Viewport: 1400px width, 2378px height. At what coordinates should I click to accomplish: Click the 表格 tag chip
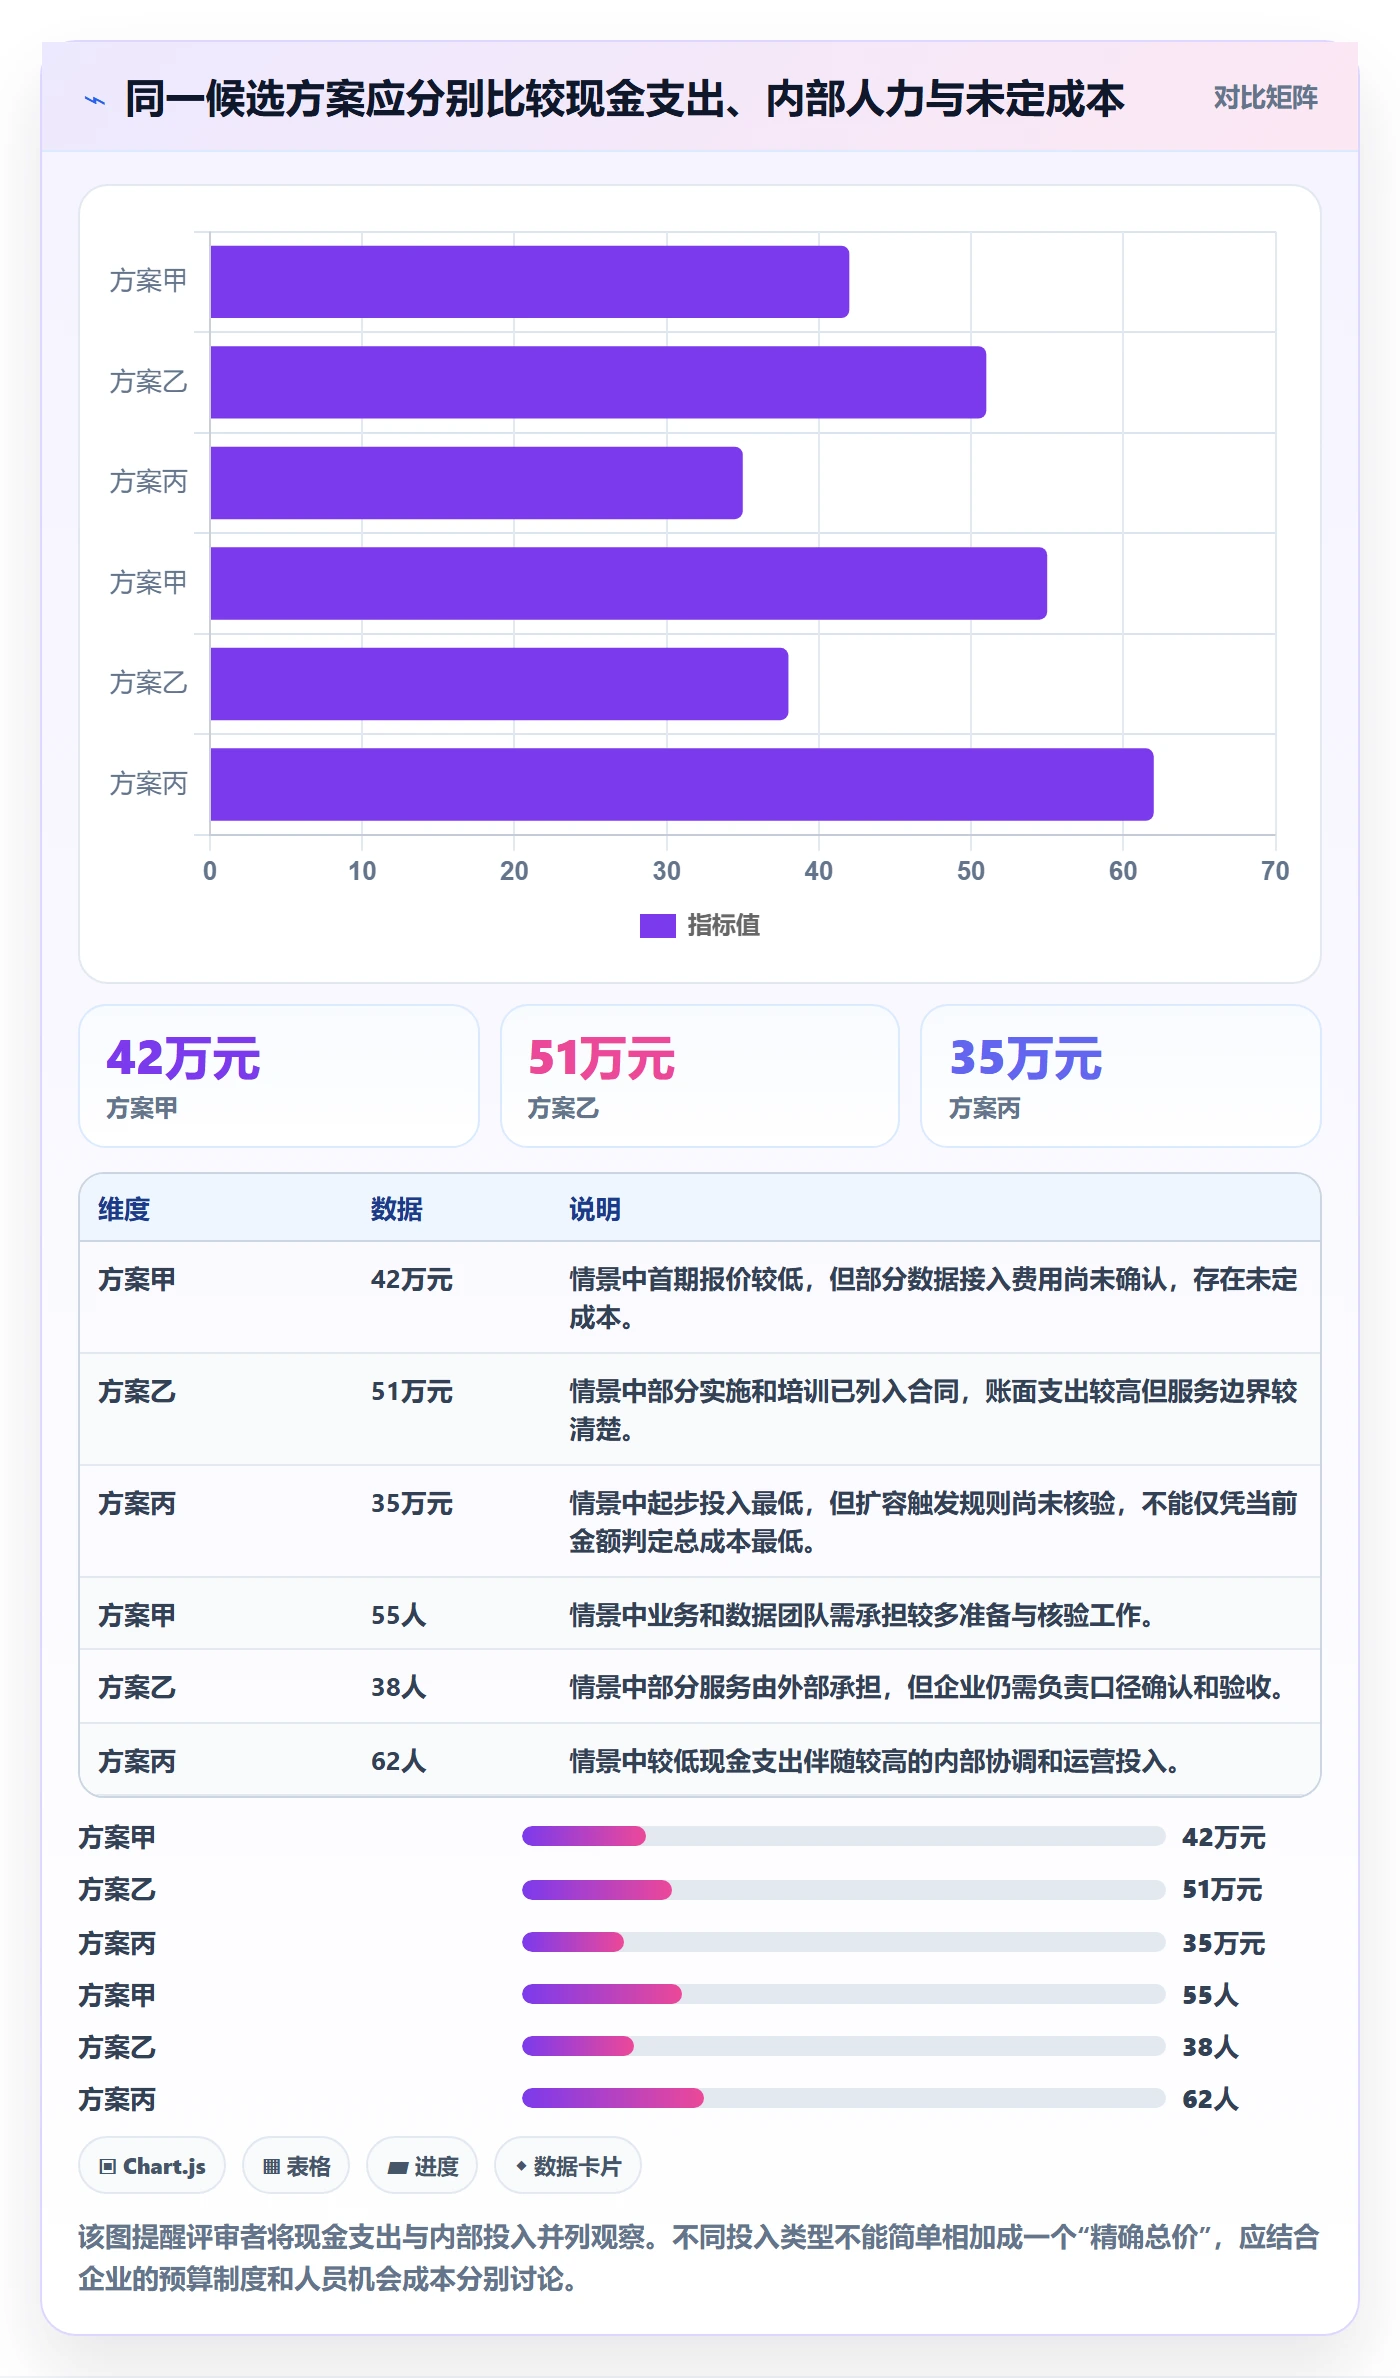tap(296, 2166)
